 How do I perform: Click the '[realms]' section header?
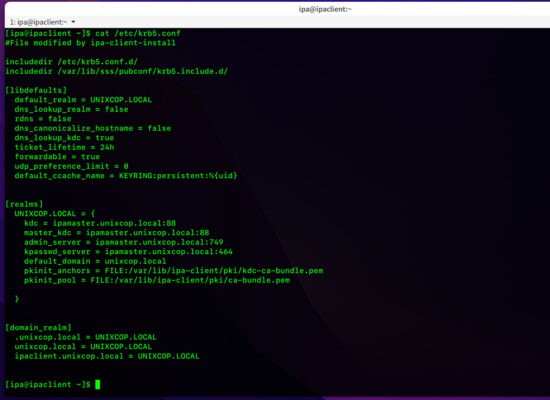tap(24, 204)
